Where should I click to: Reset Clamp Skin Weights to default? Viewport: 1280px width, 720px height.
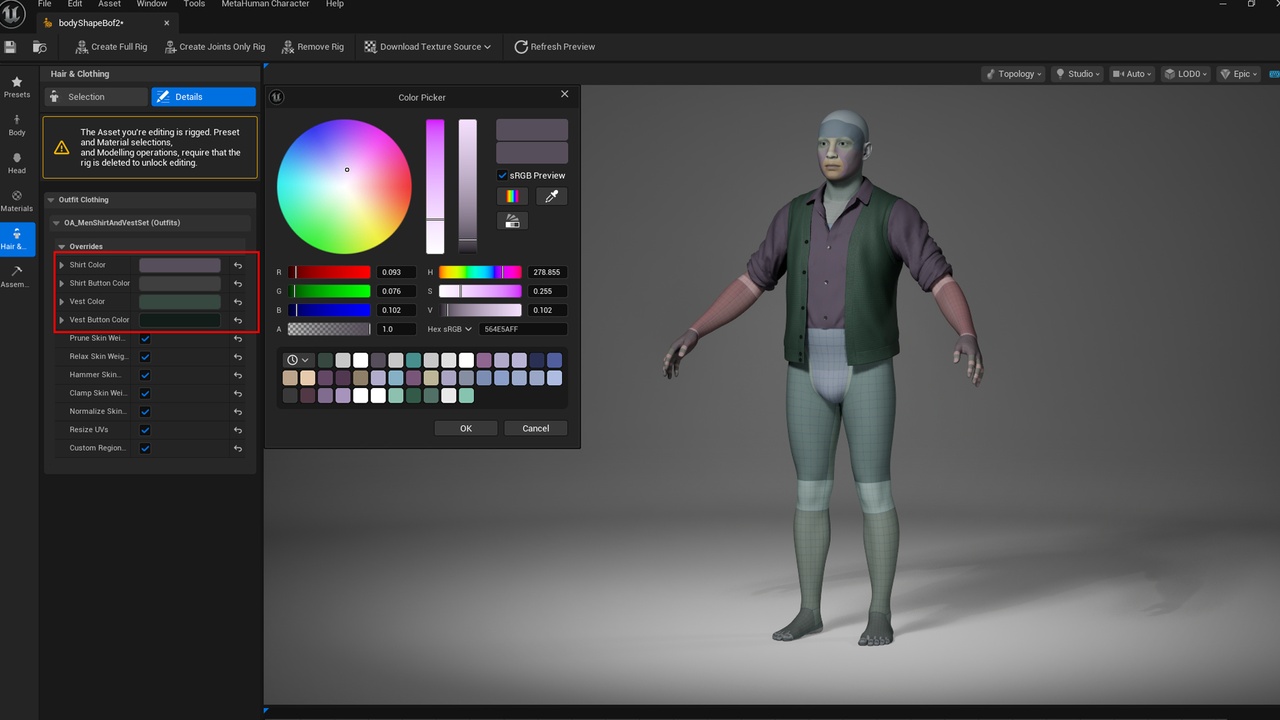(238, 393)
